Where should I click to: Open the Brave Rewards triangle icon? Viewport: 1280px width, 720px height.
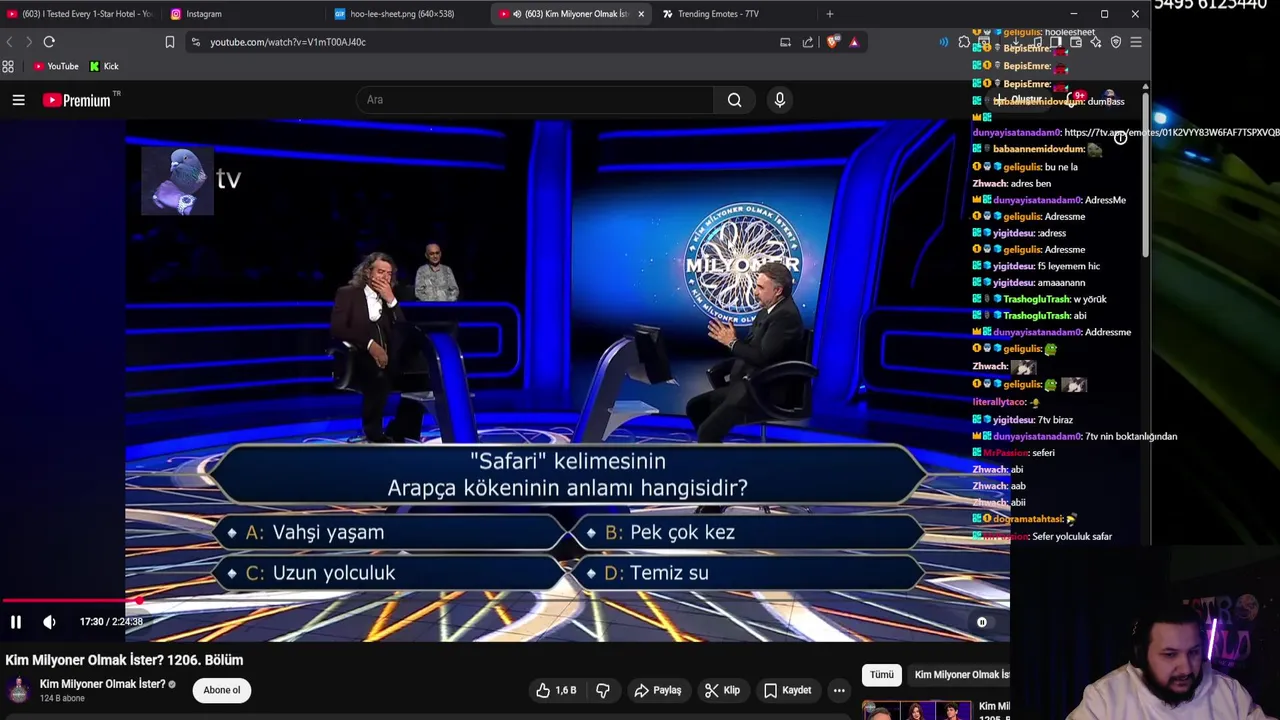pyautogui.click(x=854, y=42)
